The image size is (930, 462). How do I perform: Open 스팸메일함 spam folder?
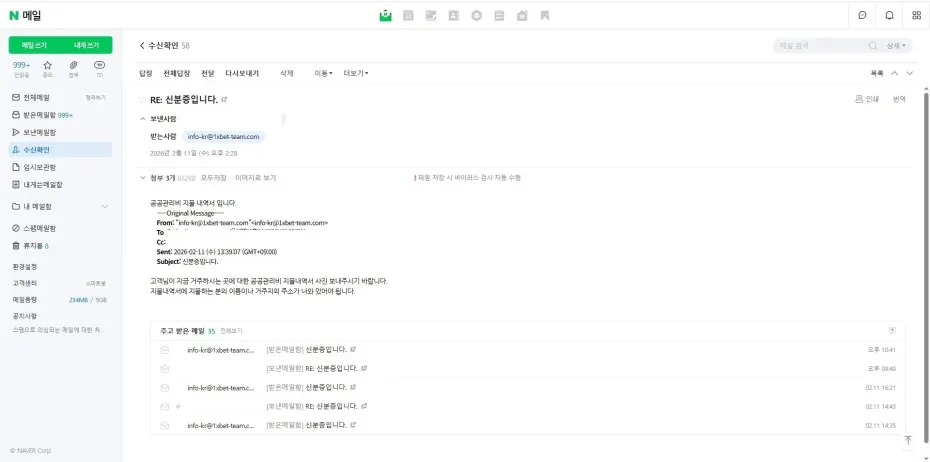click(39, 228)
